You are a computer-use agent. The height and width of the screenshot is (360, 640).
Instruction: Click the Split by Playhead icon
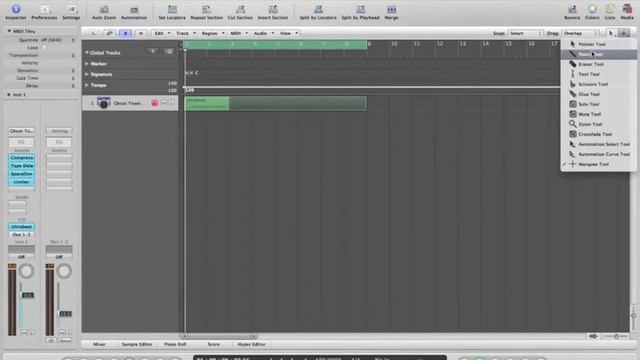pyautogui.click(x=360, y=12)
